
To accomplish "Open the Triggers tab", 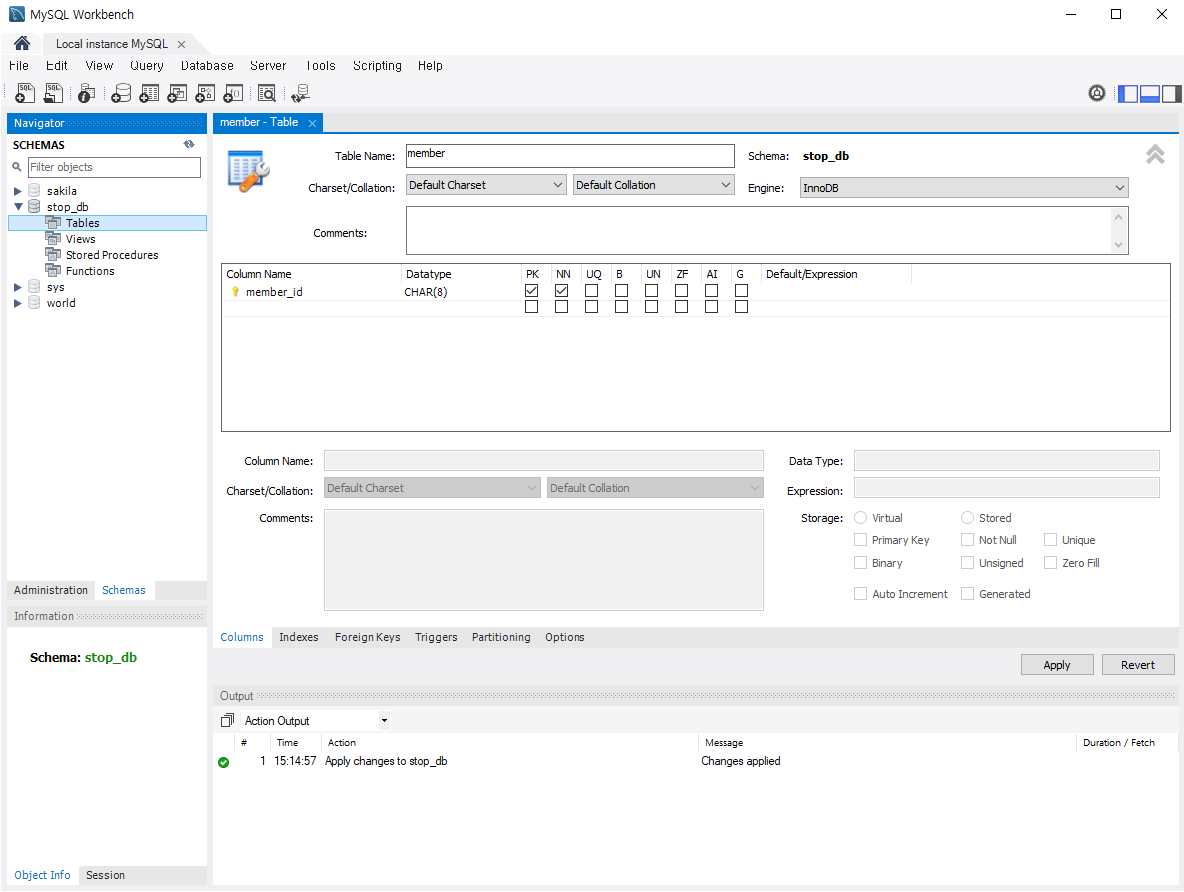I will pyautogui.click(x=436, y=637).
